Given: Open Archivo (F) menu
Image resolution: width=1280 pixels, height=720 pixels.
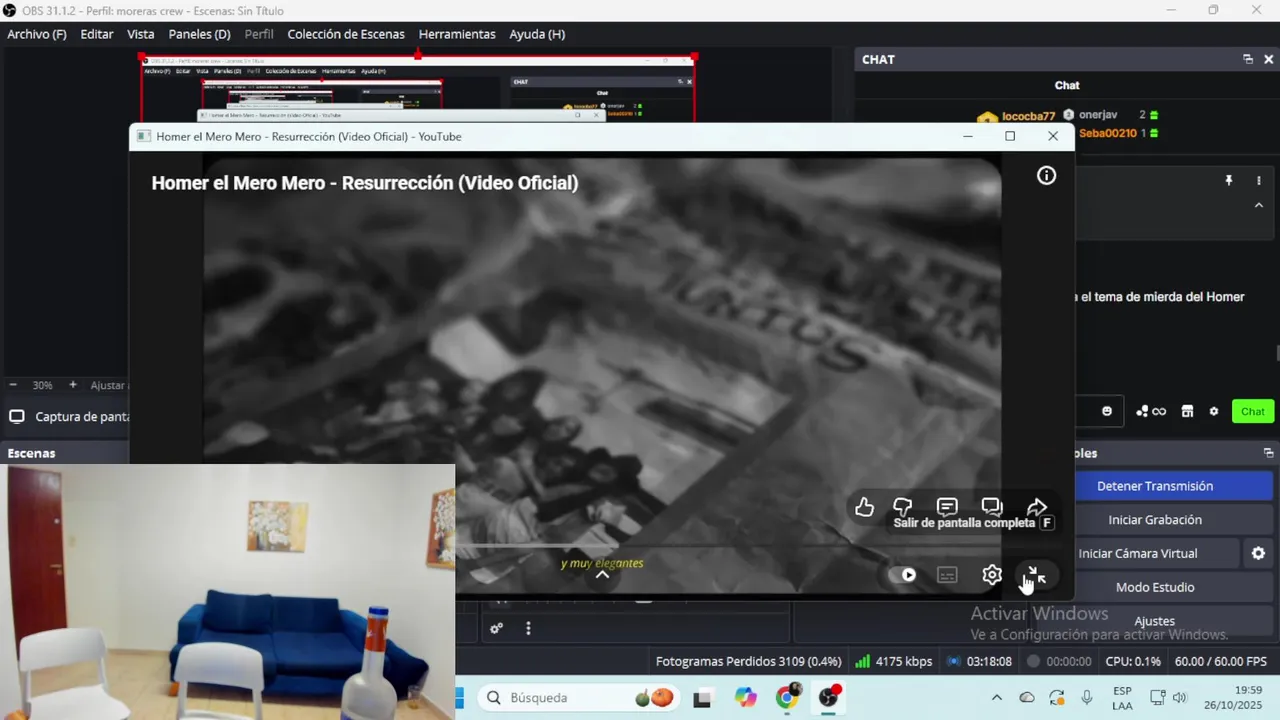Looking at the screenshot, I should (x=37, y=34).
